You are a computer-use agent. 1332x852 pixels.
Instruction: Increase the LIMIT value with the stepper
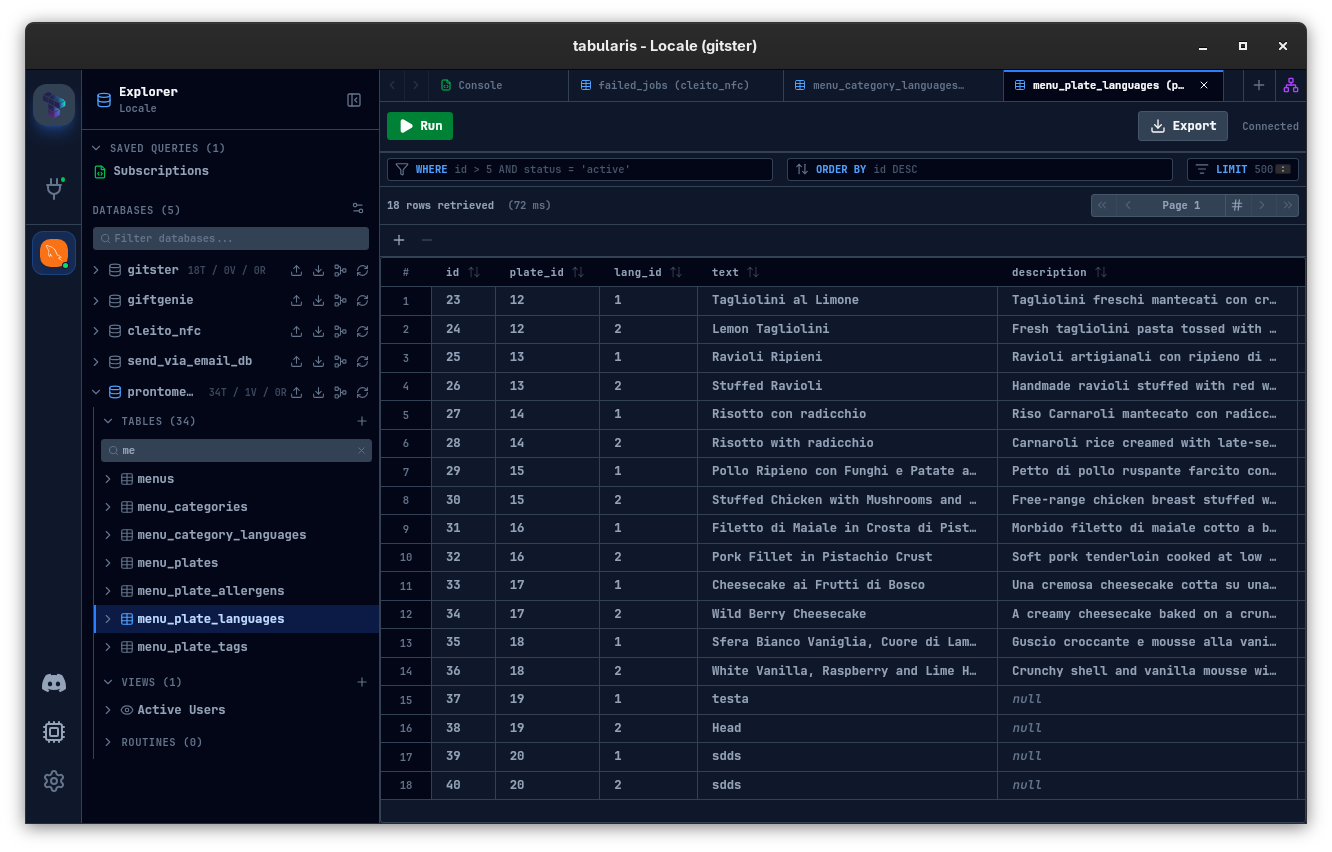coord(1283,165)
